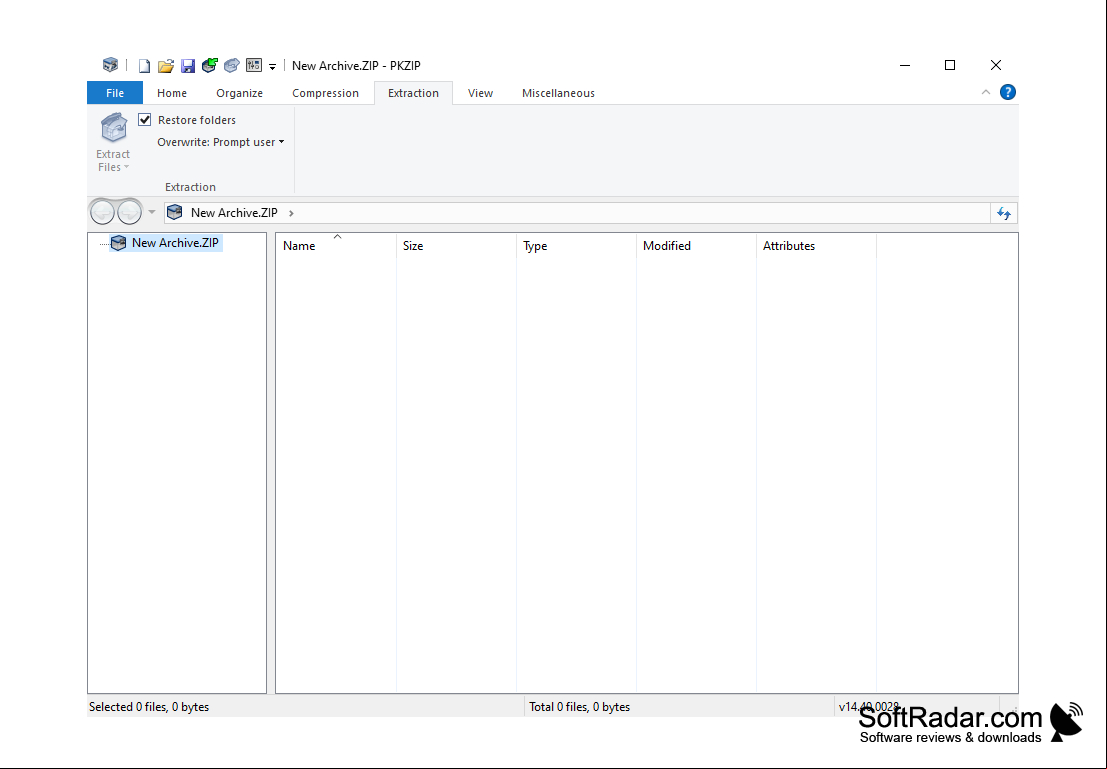The width and height of the screenshot is (1107, 769).
Task: Save archive using the floppy disk icon
Action: pyautogui.click(x=188, y=66)
